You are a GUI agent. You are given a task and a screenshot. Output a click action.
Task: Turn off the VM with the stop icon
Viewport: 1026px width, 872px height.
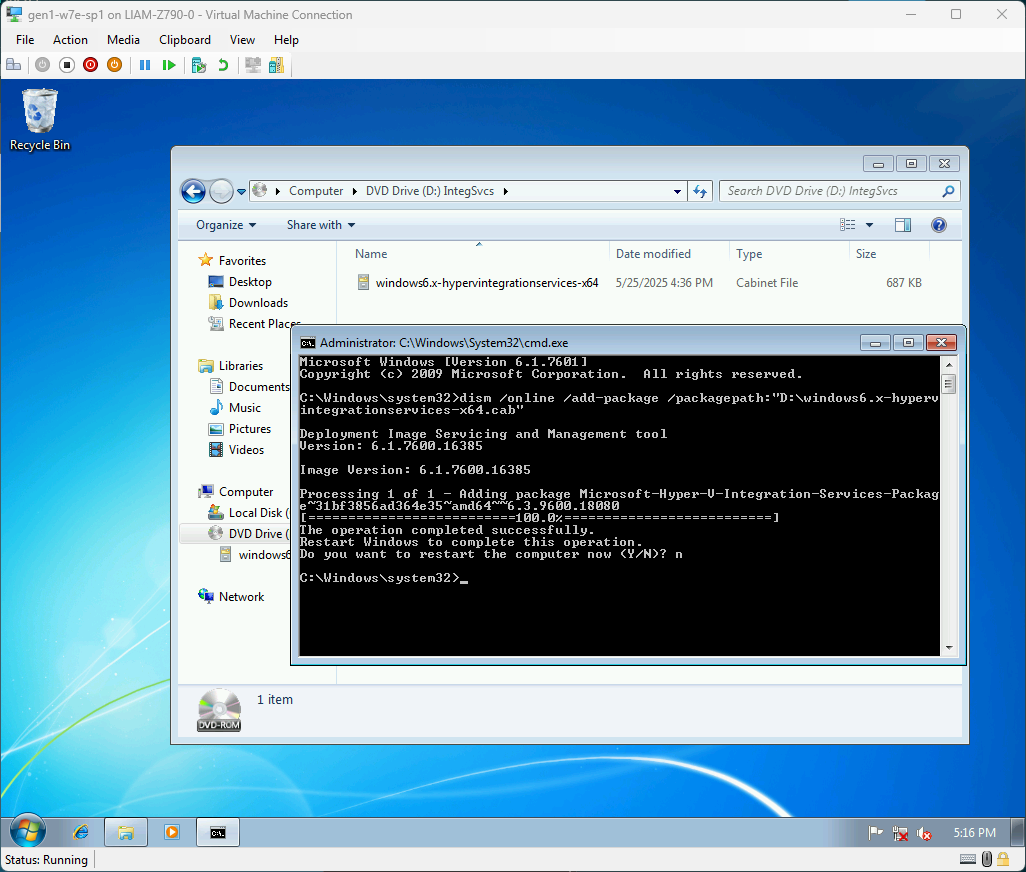tap(66, 65)
